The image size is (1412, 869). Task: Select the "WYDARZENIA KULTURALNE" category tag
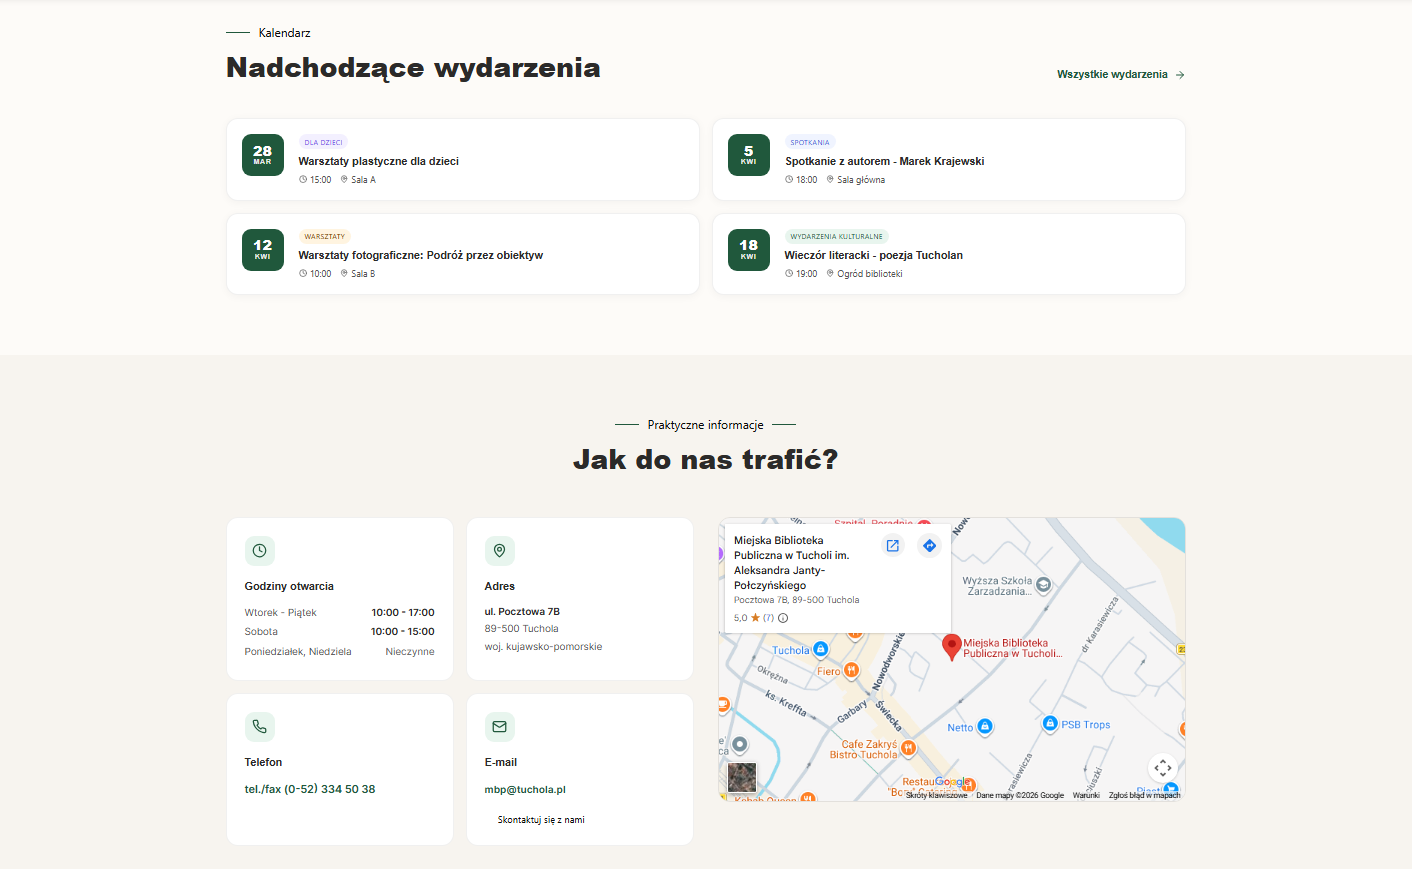[836, 237]
